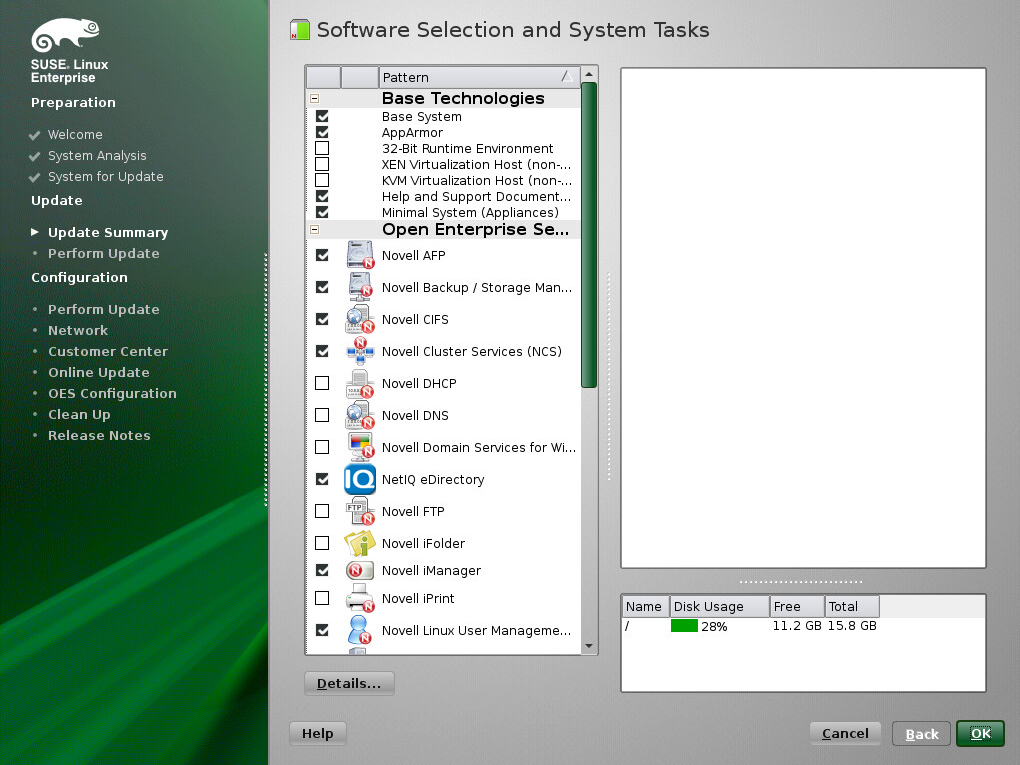Check the Novell DHCP pattern checkbox
Screen dimensions: 1020x765
click(322, 383)
